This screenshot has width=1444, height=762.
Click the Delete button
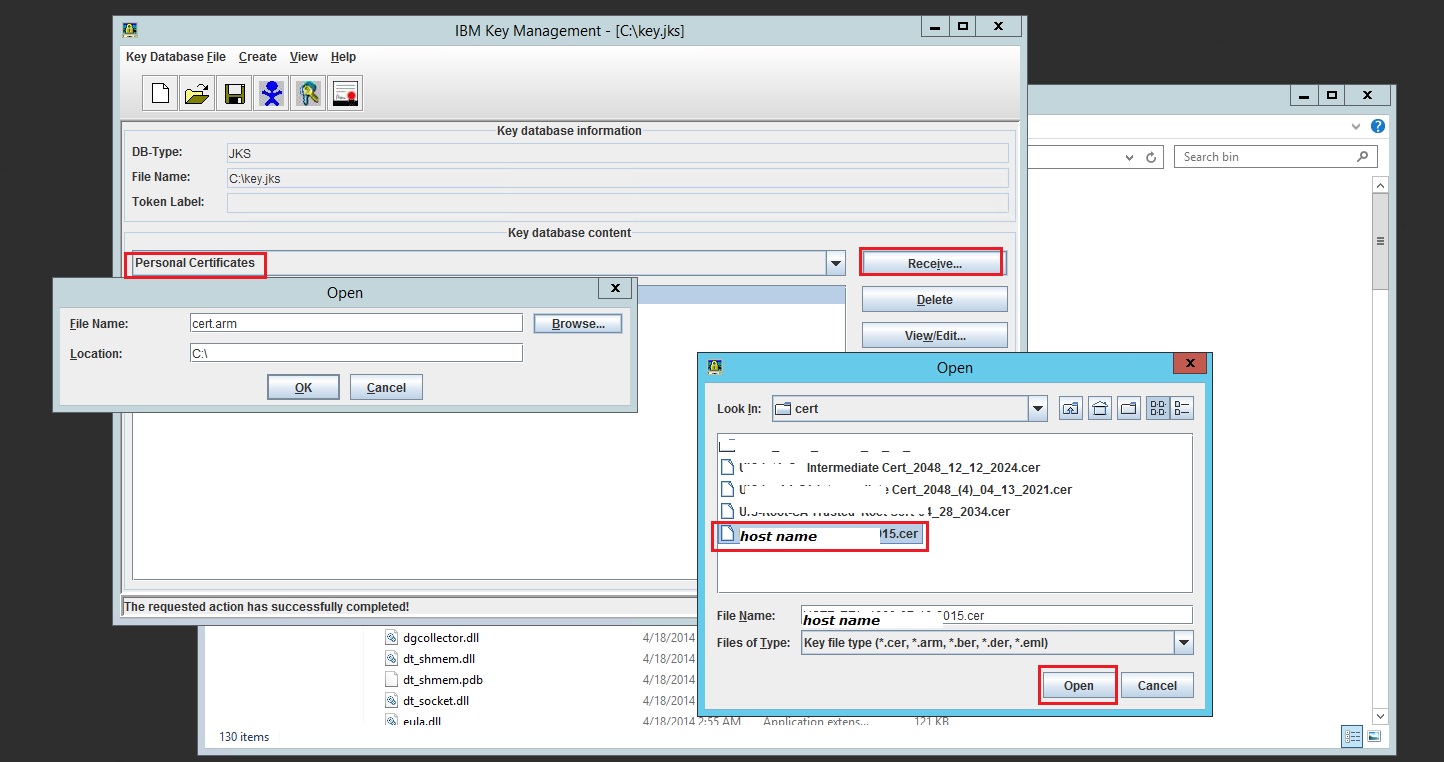tap(935, 300)
